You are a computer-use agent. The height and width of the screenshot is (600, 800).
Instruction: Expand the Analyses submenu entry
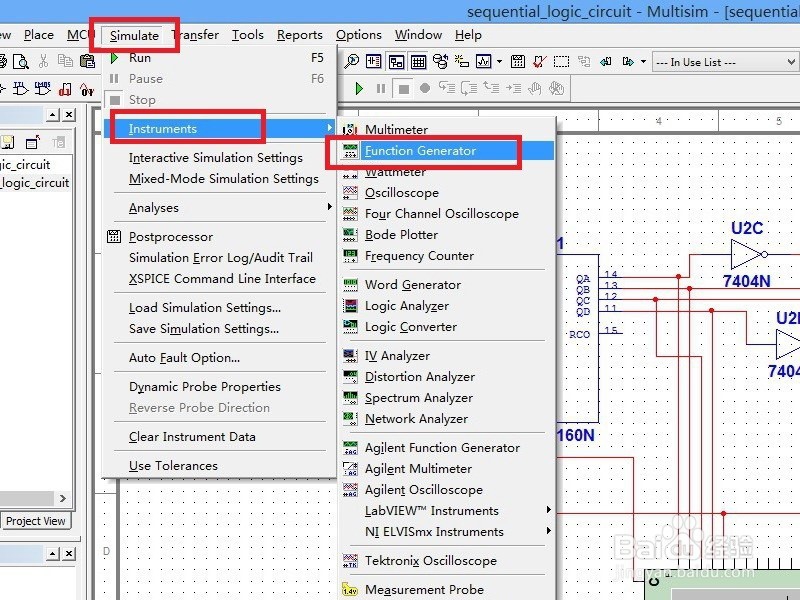click(219, 208)
